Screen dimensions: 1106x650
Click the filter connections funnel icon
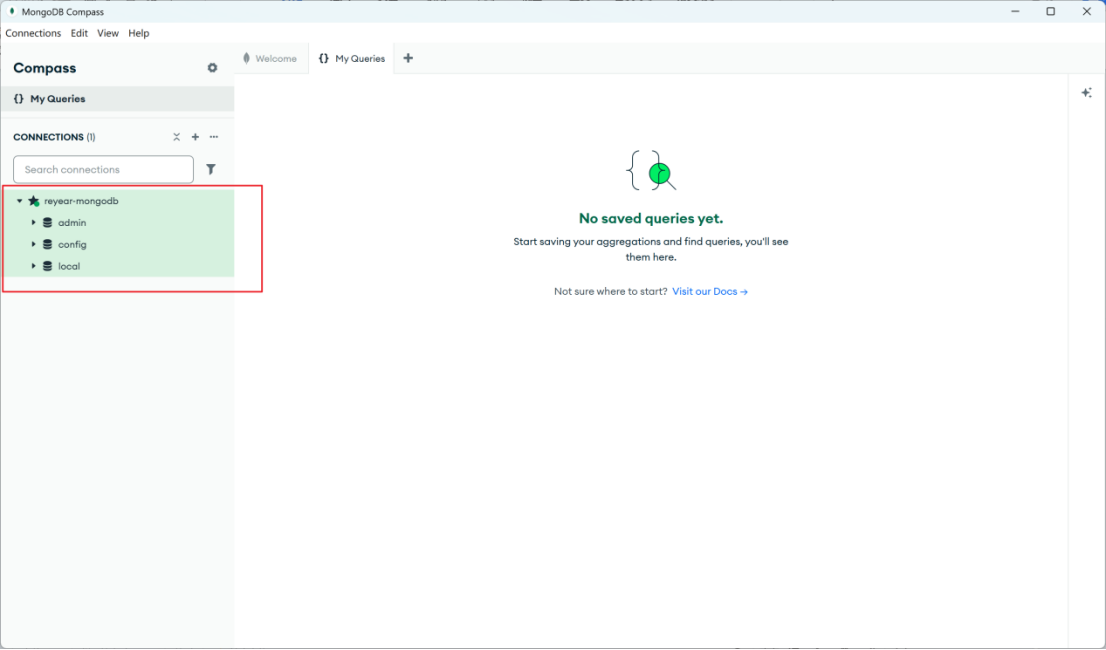[210, 169]
